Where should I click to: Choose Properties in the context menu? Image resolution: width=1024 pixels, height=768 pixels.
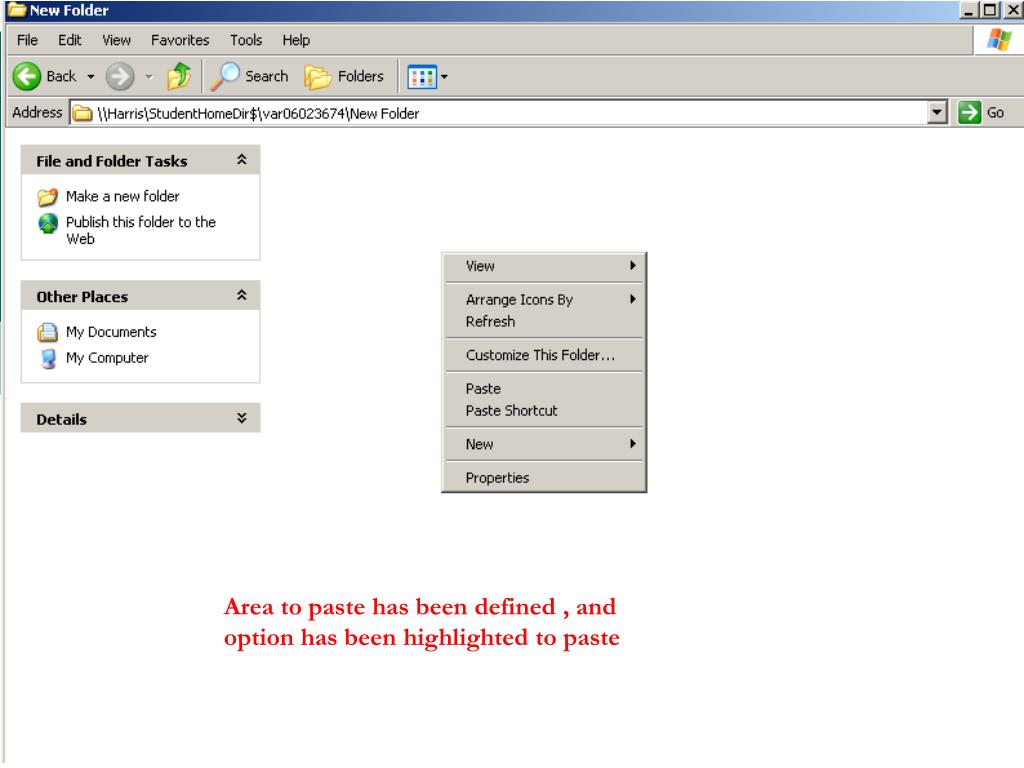(x=497, y=478)
